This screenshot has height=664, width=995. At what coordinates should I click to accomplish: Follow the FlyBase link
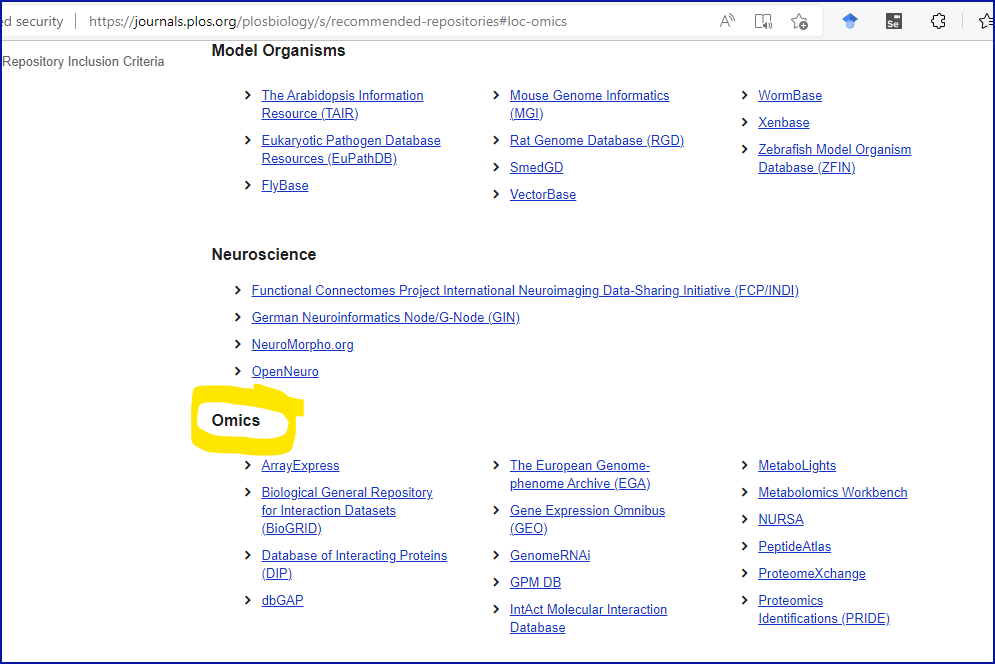285,185
